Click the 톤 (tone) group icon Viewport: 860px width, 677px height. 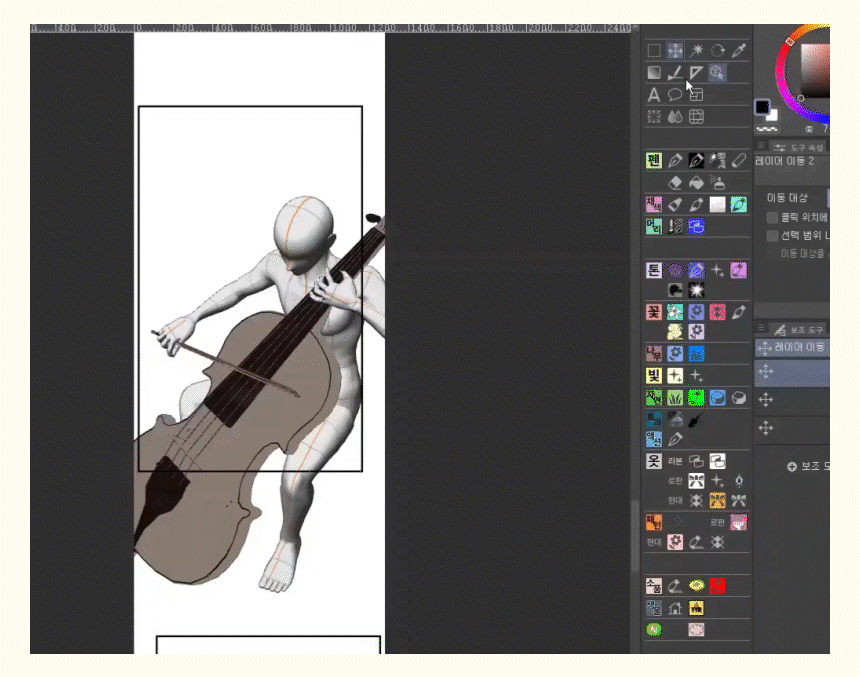654,270
